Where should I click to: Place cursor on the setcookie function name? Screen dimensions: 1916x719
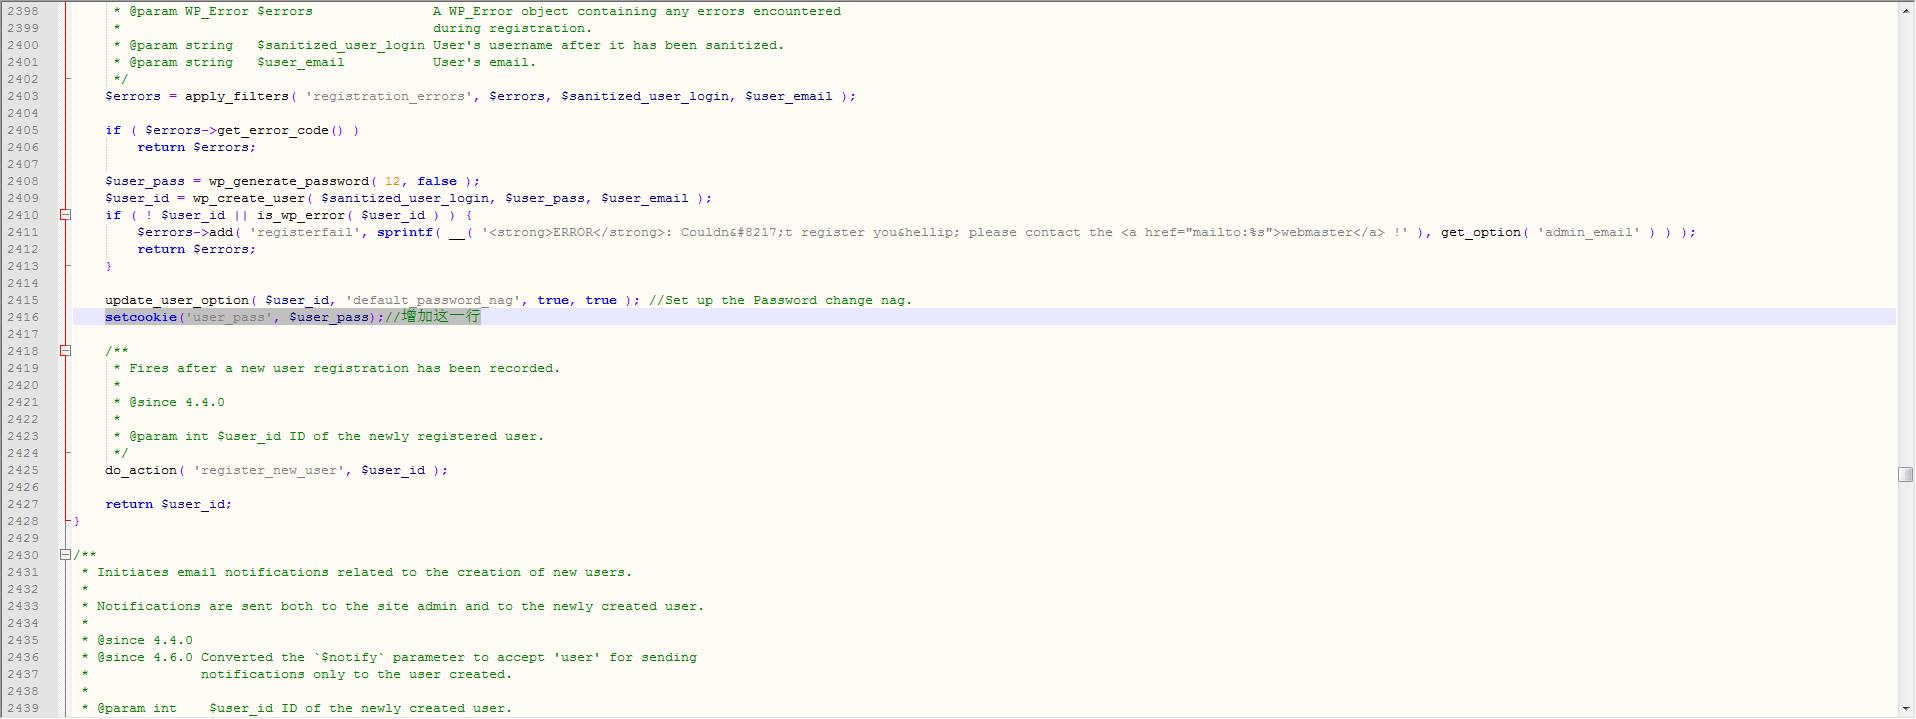pyautogui.click(x=141, y=317)
